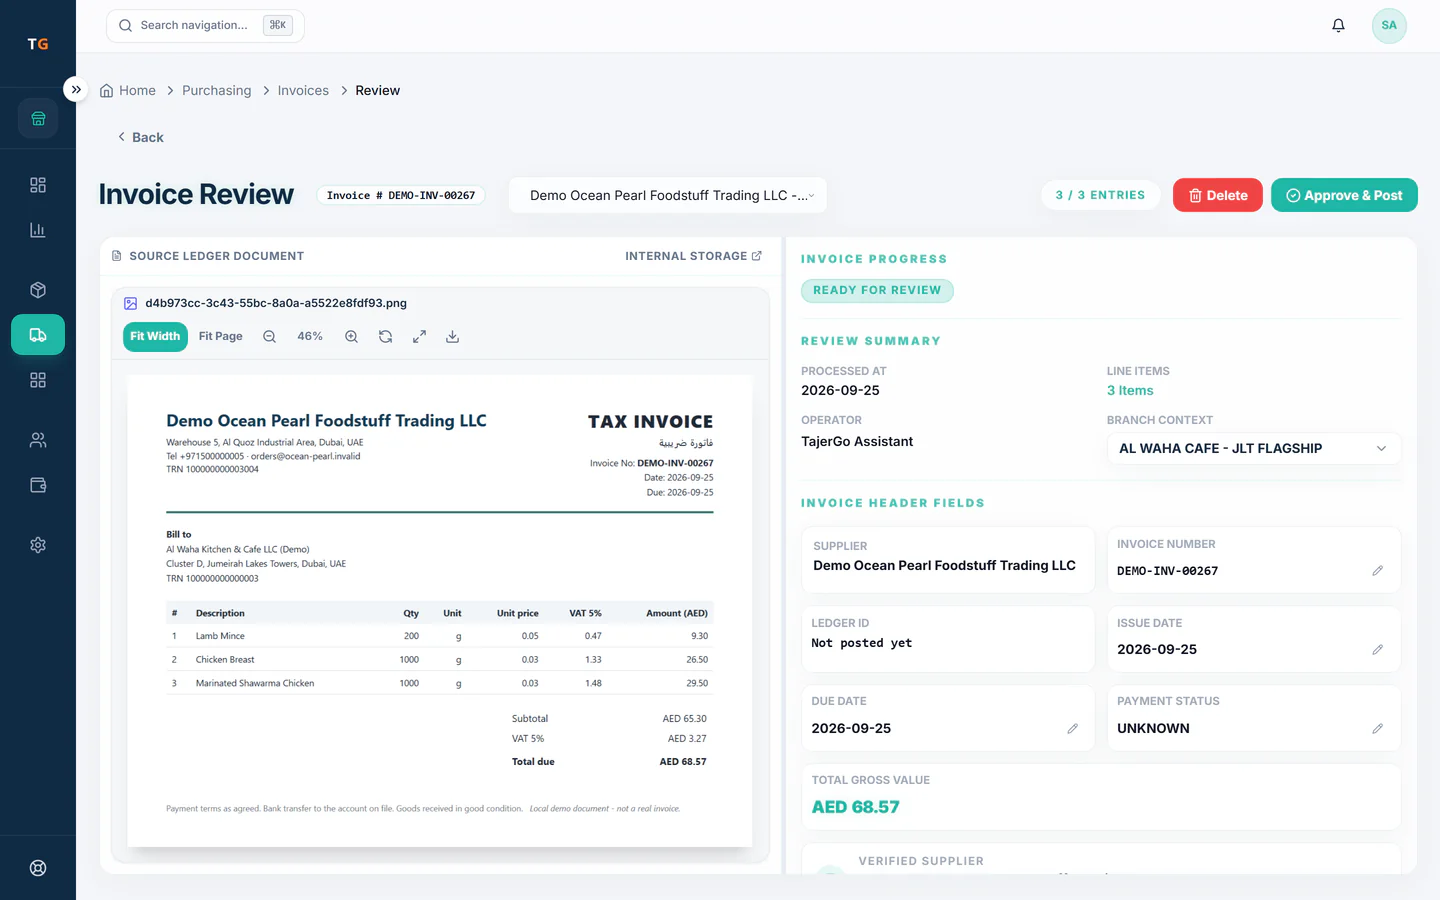Click the file name d4b973cc png

point(276,303)
